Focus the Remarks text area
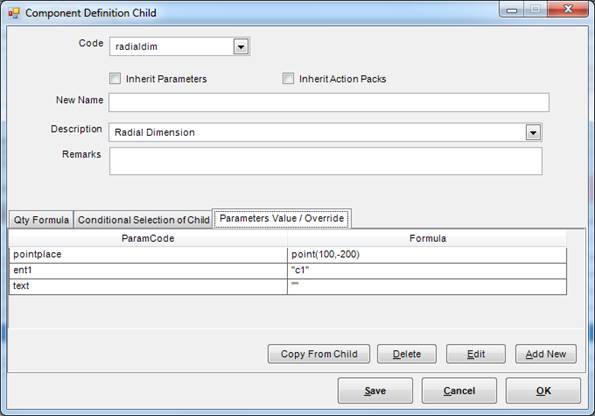 [x=326, y=161]
